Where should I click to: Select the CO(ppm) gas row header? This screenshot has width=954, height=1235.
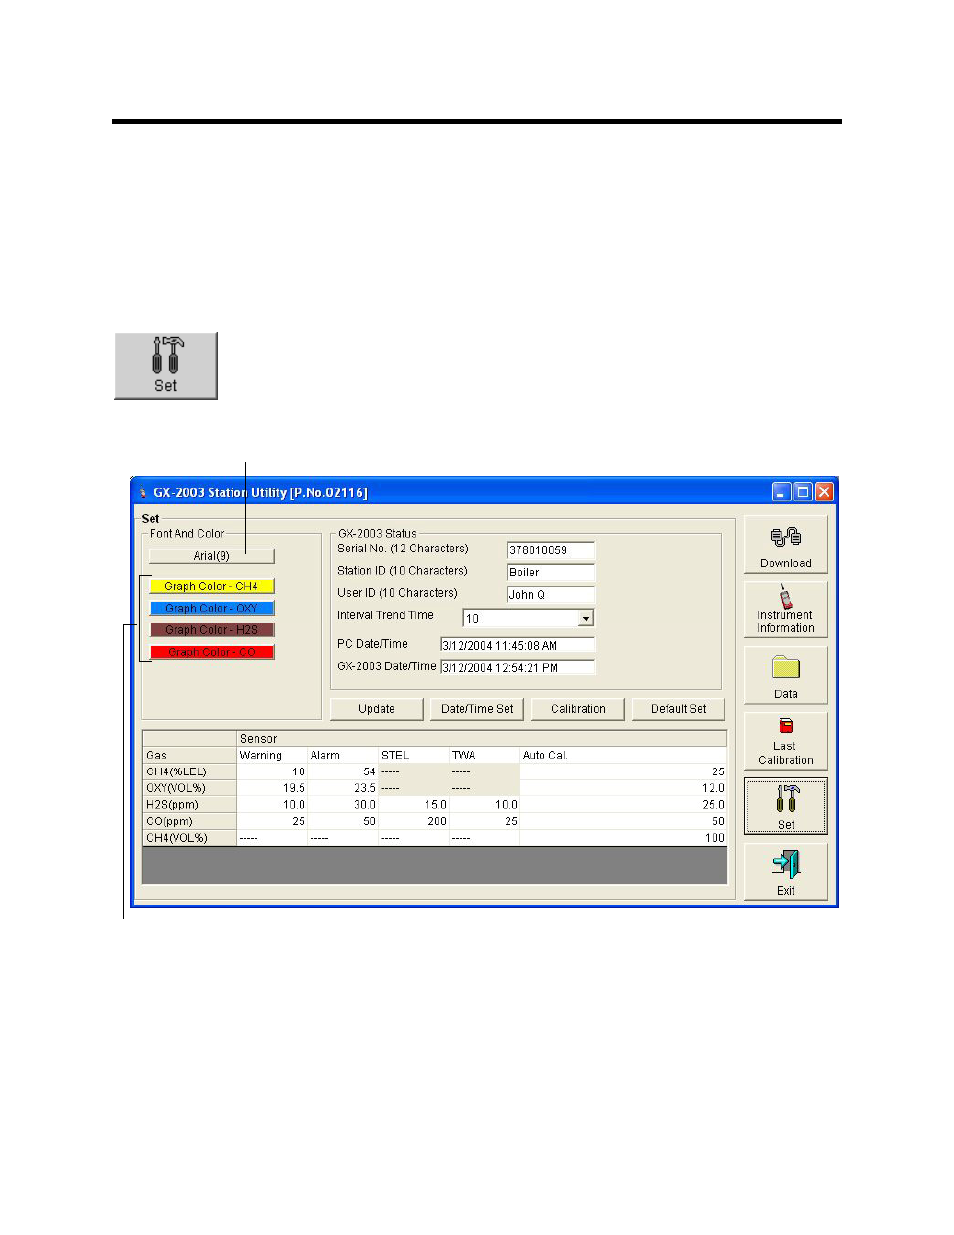pyautogui.click(x=189, y=821)
